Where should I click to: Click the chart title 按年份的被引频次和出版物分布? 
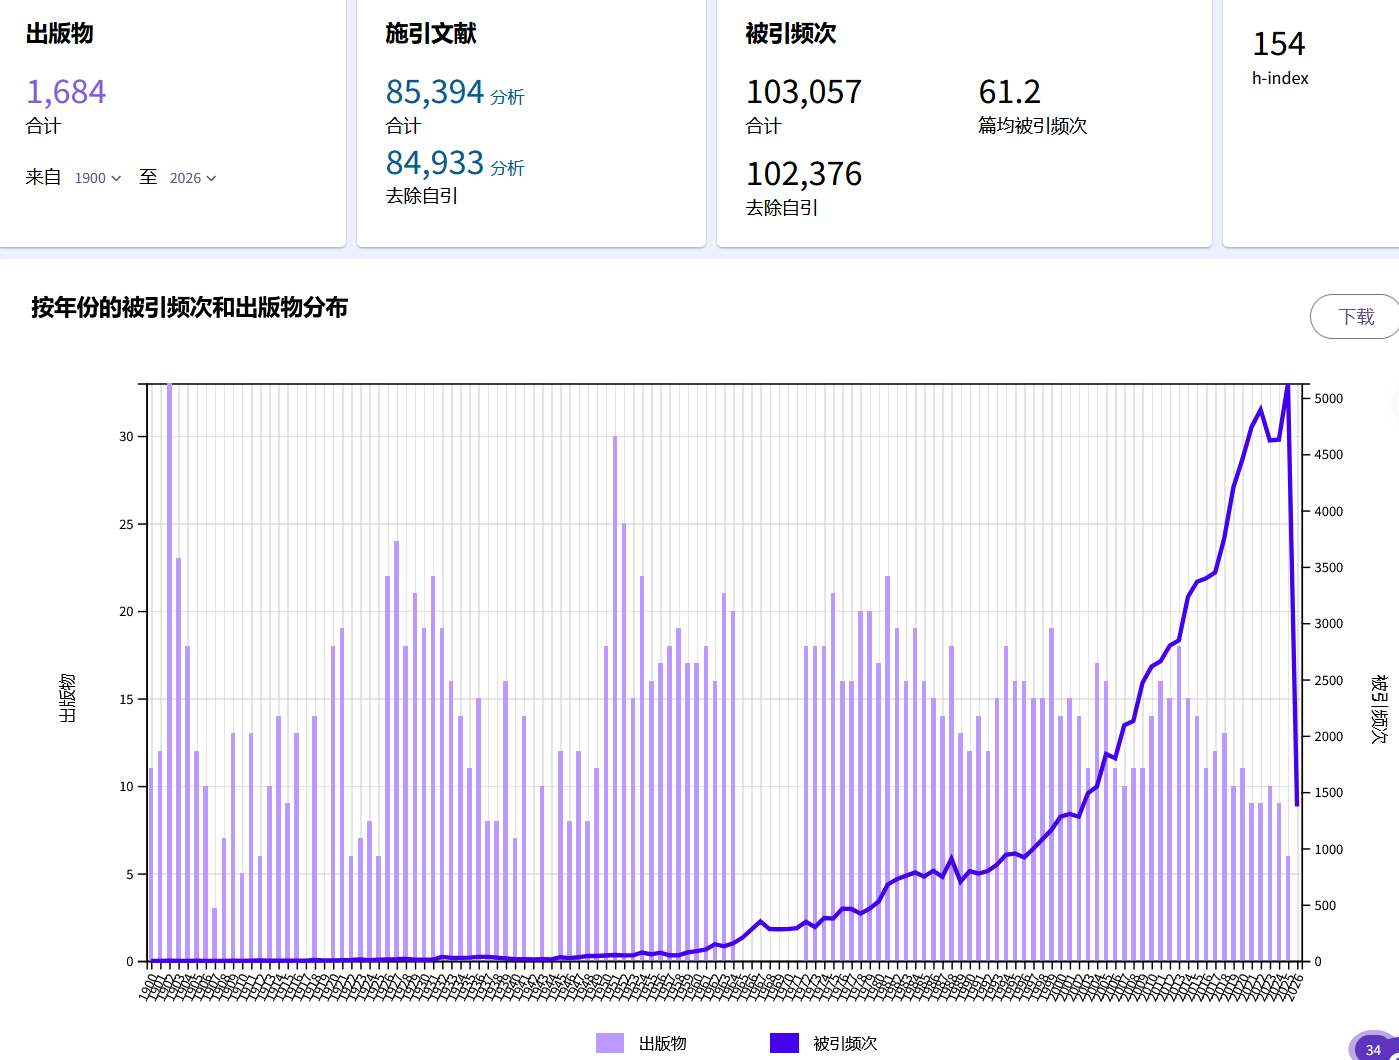[x=189, y=307]
